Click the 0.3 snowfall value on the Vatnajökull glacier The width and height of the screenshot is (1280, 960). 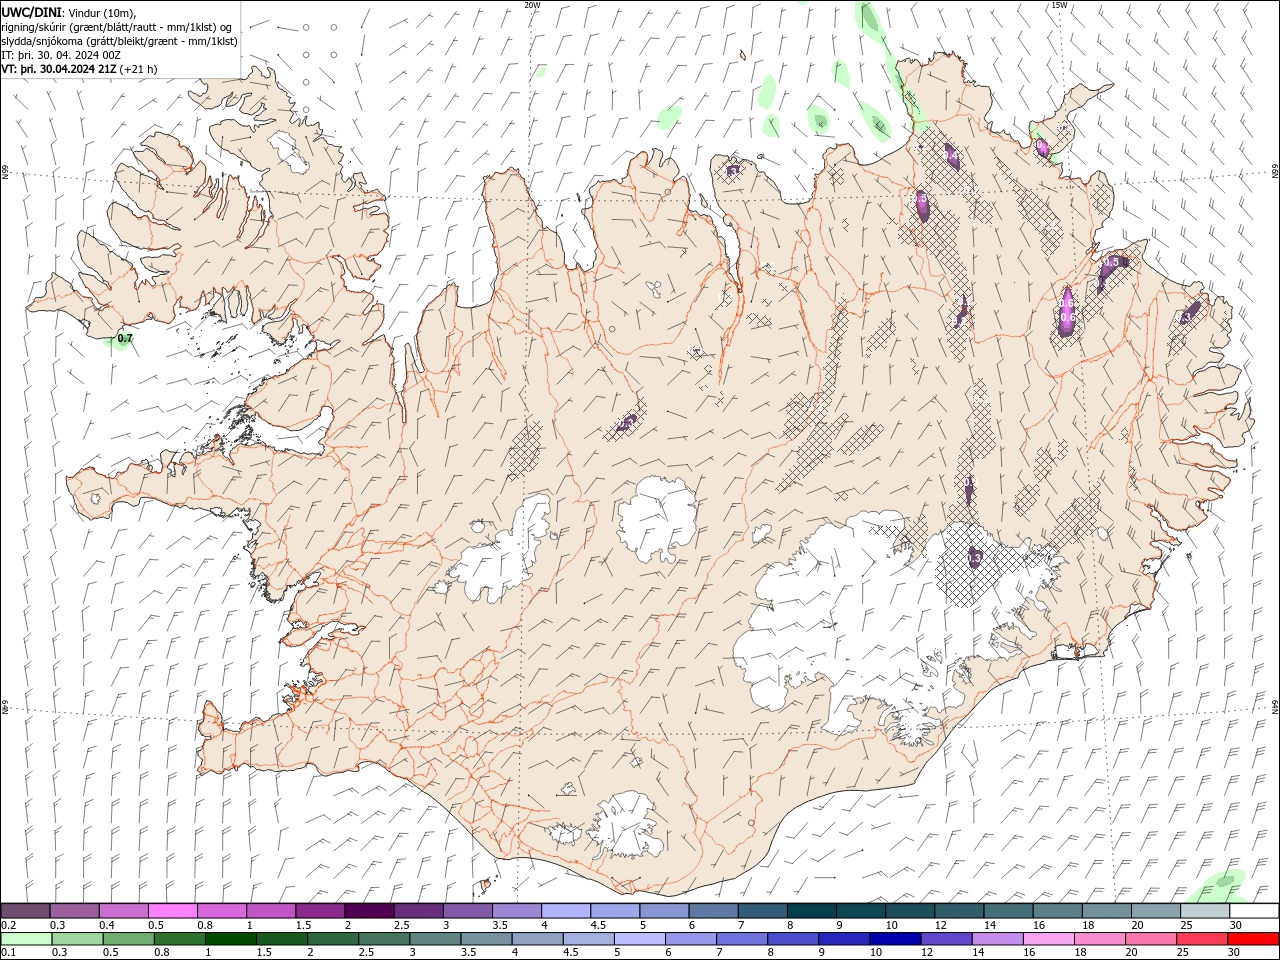[975, 556]
